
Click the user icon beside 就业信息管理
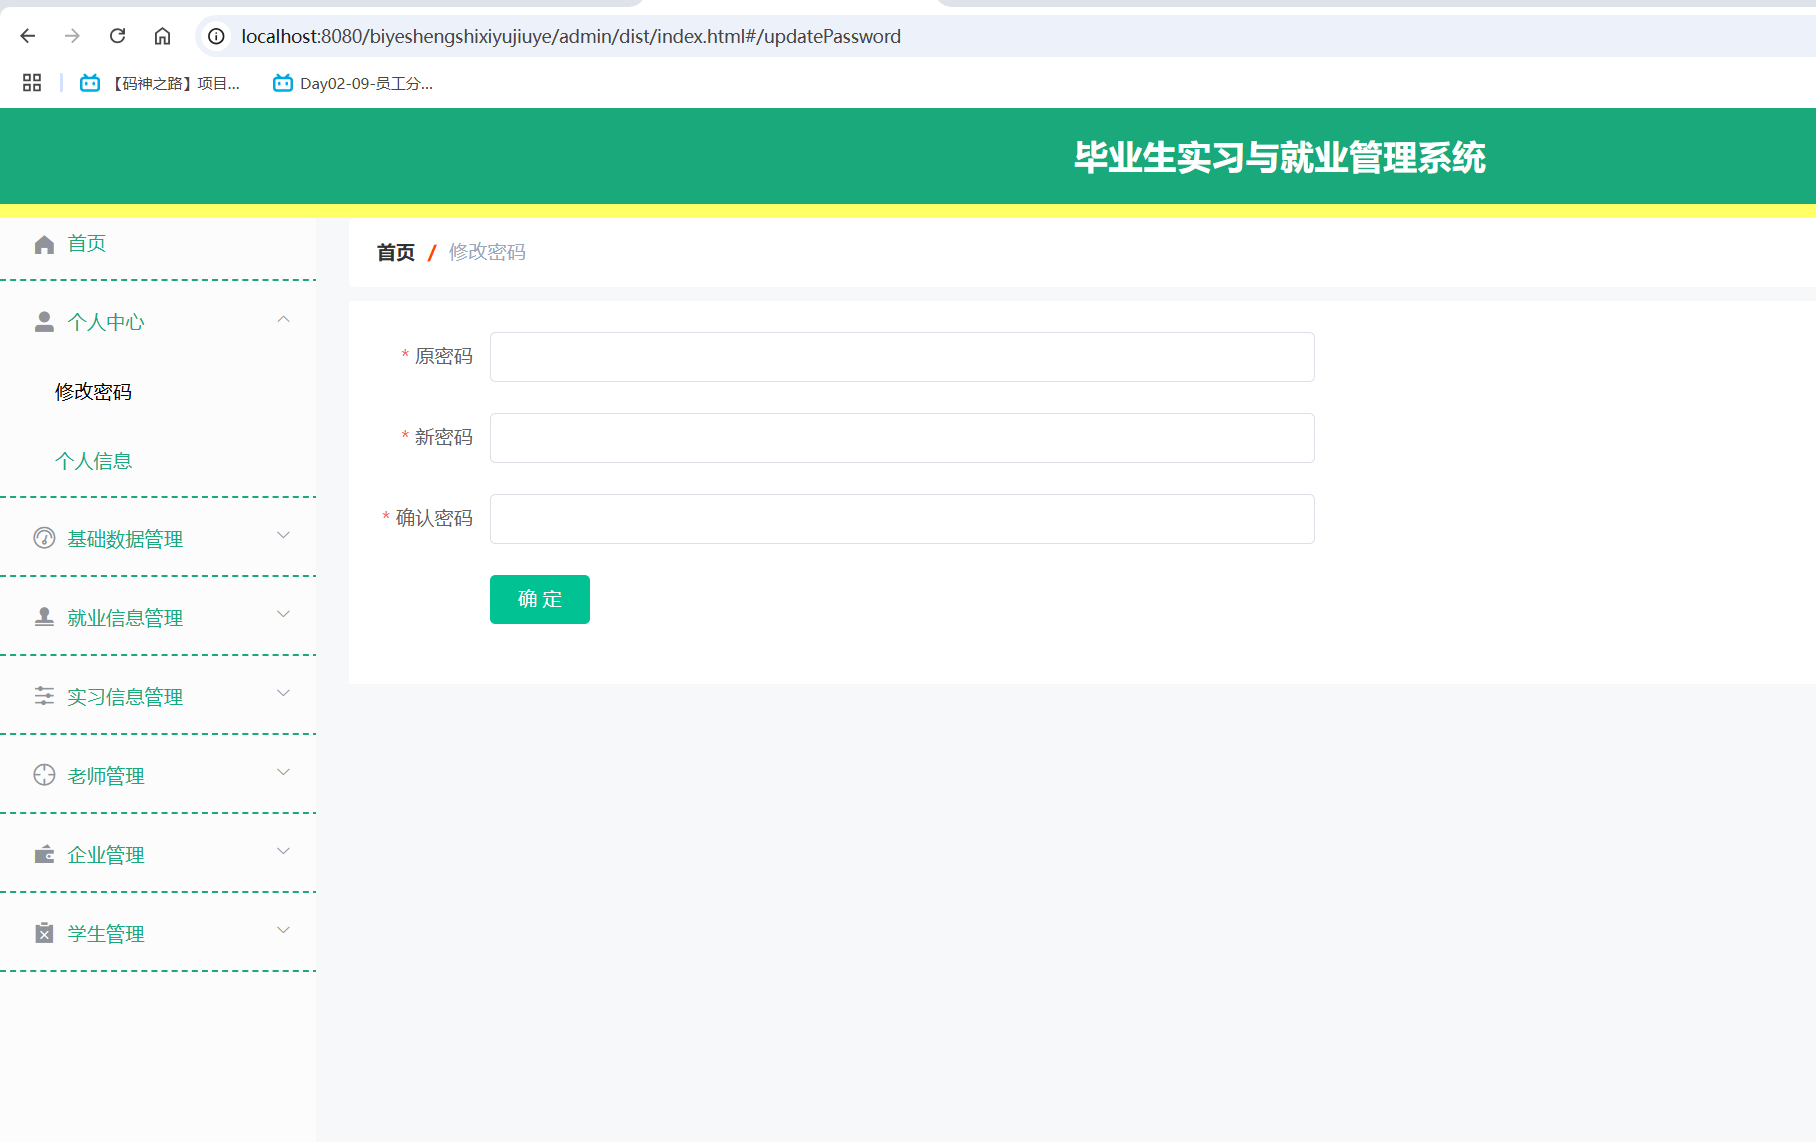point(44,617)
